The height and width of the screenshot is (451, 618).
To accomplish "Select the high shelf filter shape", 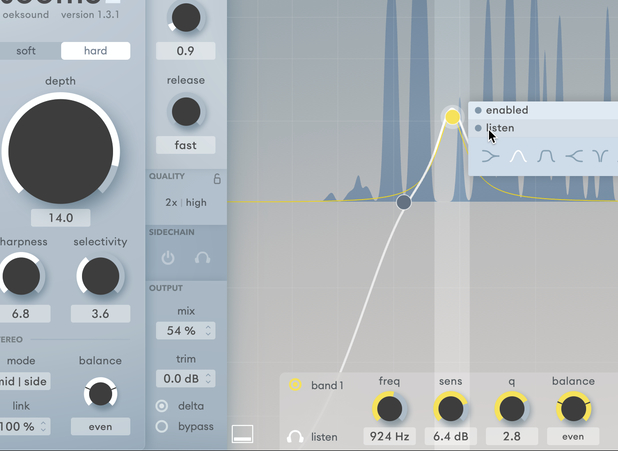I will coord(574,156).
